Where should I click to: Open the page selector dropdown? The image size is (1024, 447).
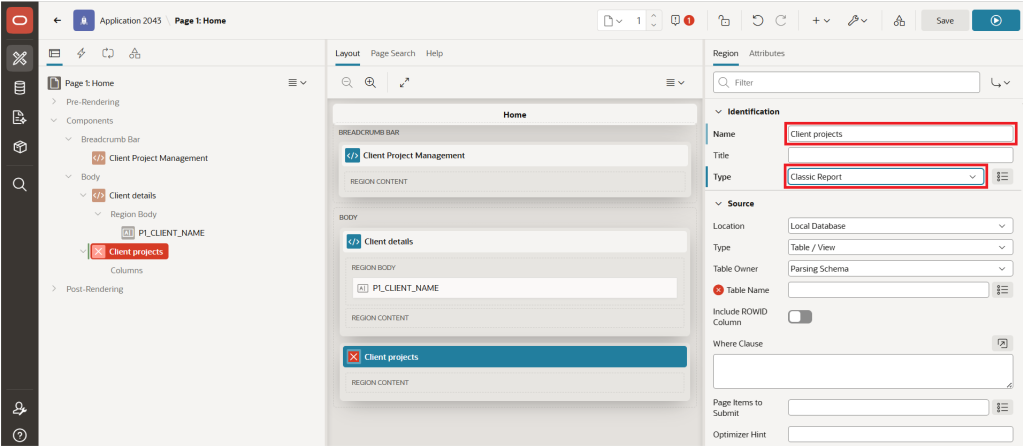[612, 20]
